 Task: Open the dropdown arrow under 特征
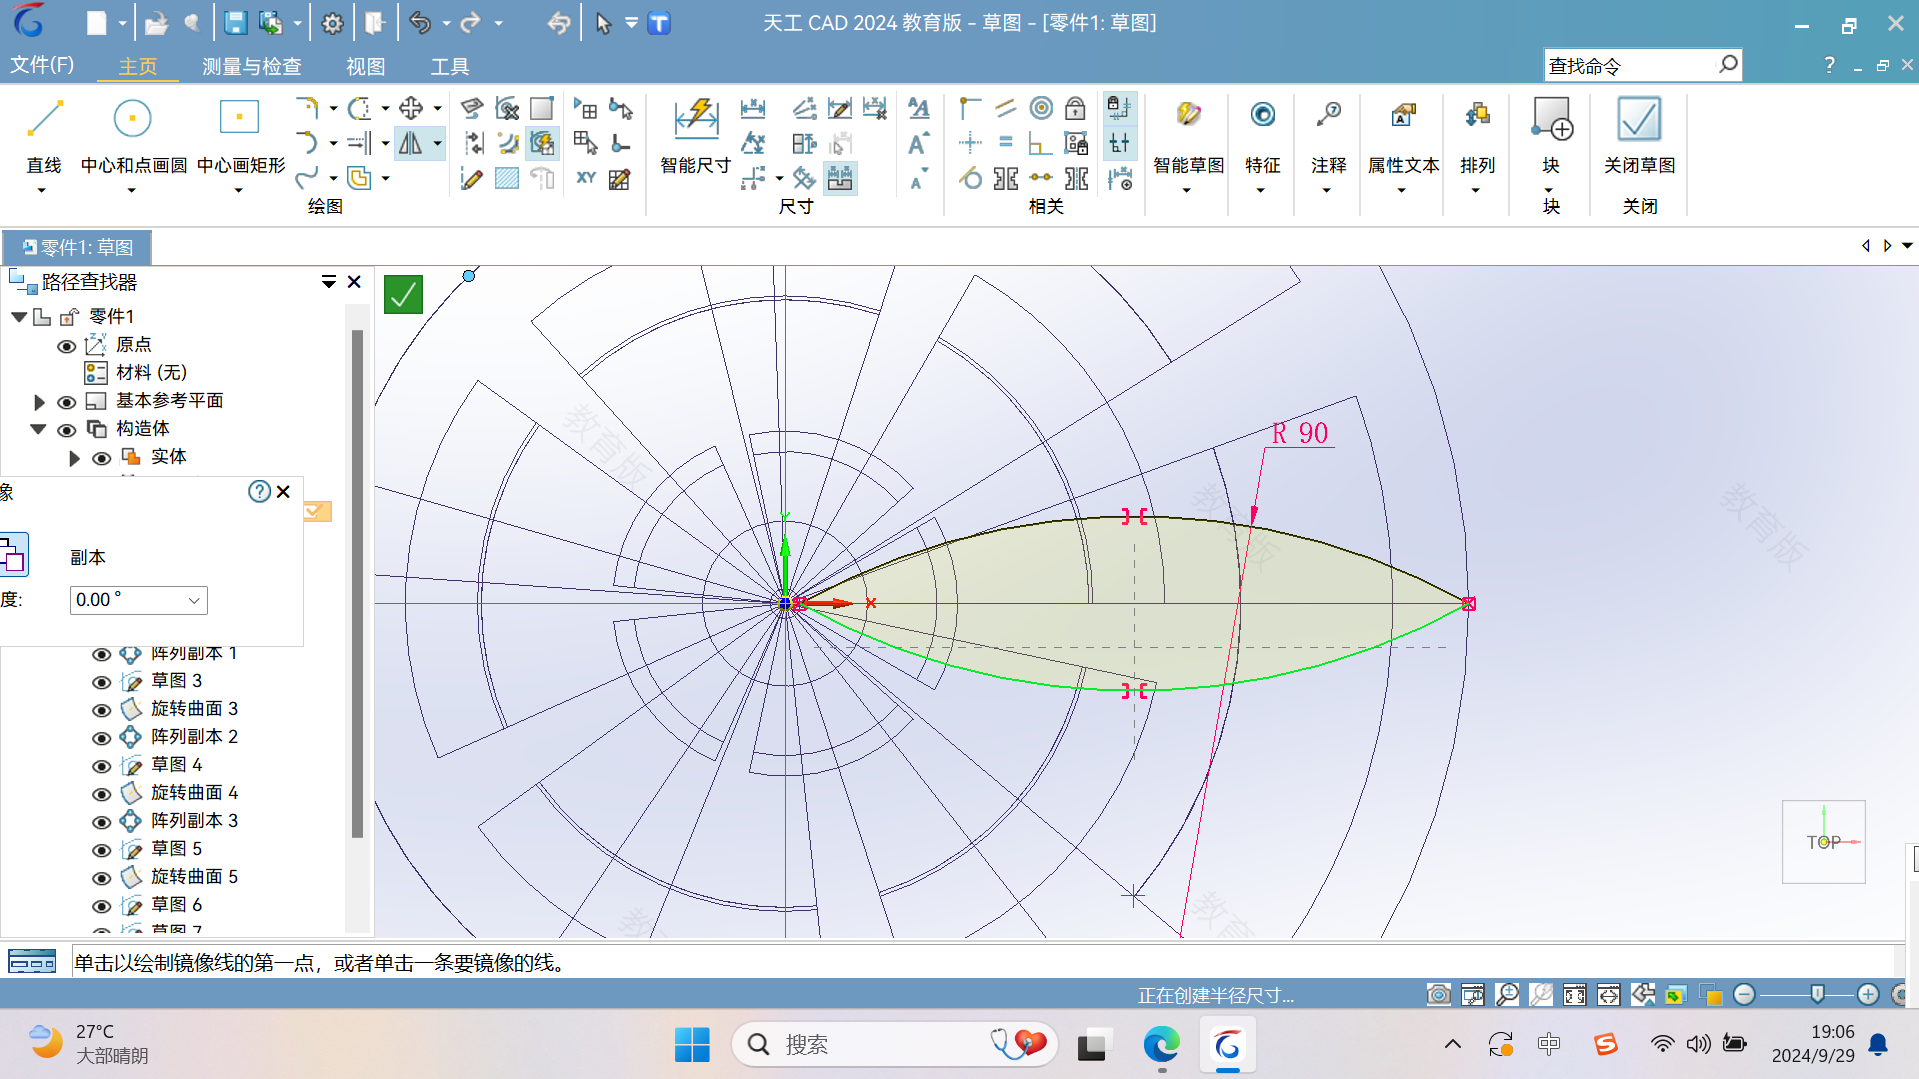[1261, 190]
